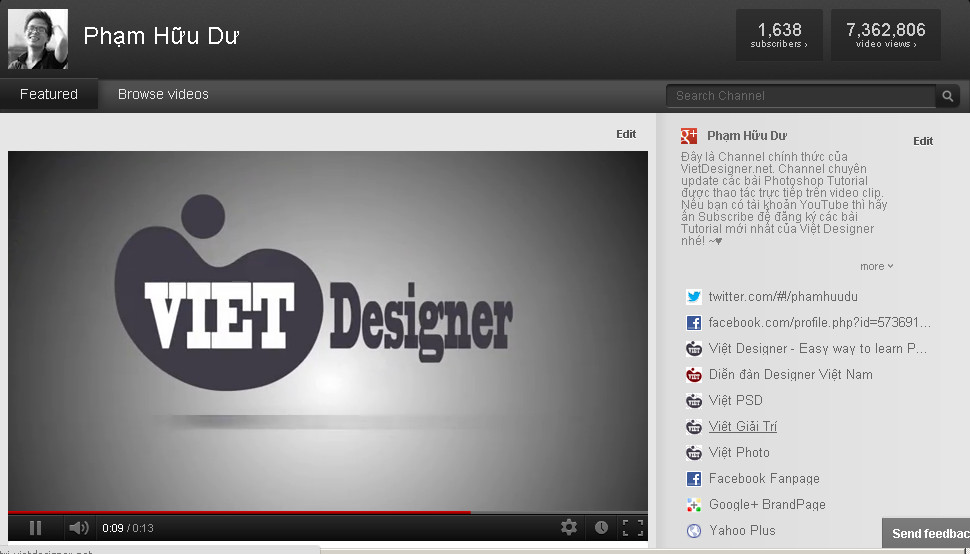Image resolution: width=970 pixels, height=554 pixels.
Task: Click the icon beside Việt PSD
Action: [693, 401]
